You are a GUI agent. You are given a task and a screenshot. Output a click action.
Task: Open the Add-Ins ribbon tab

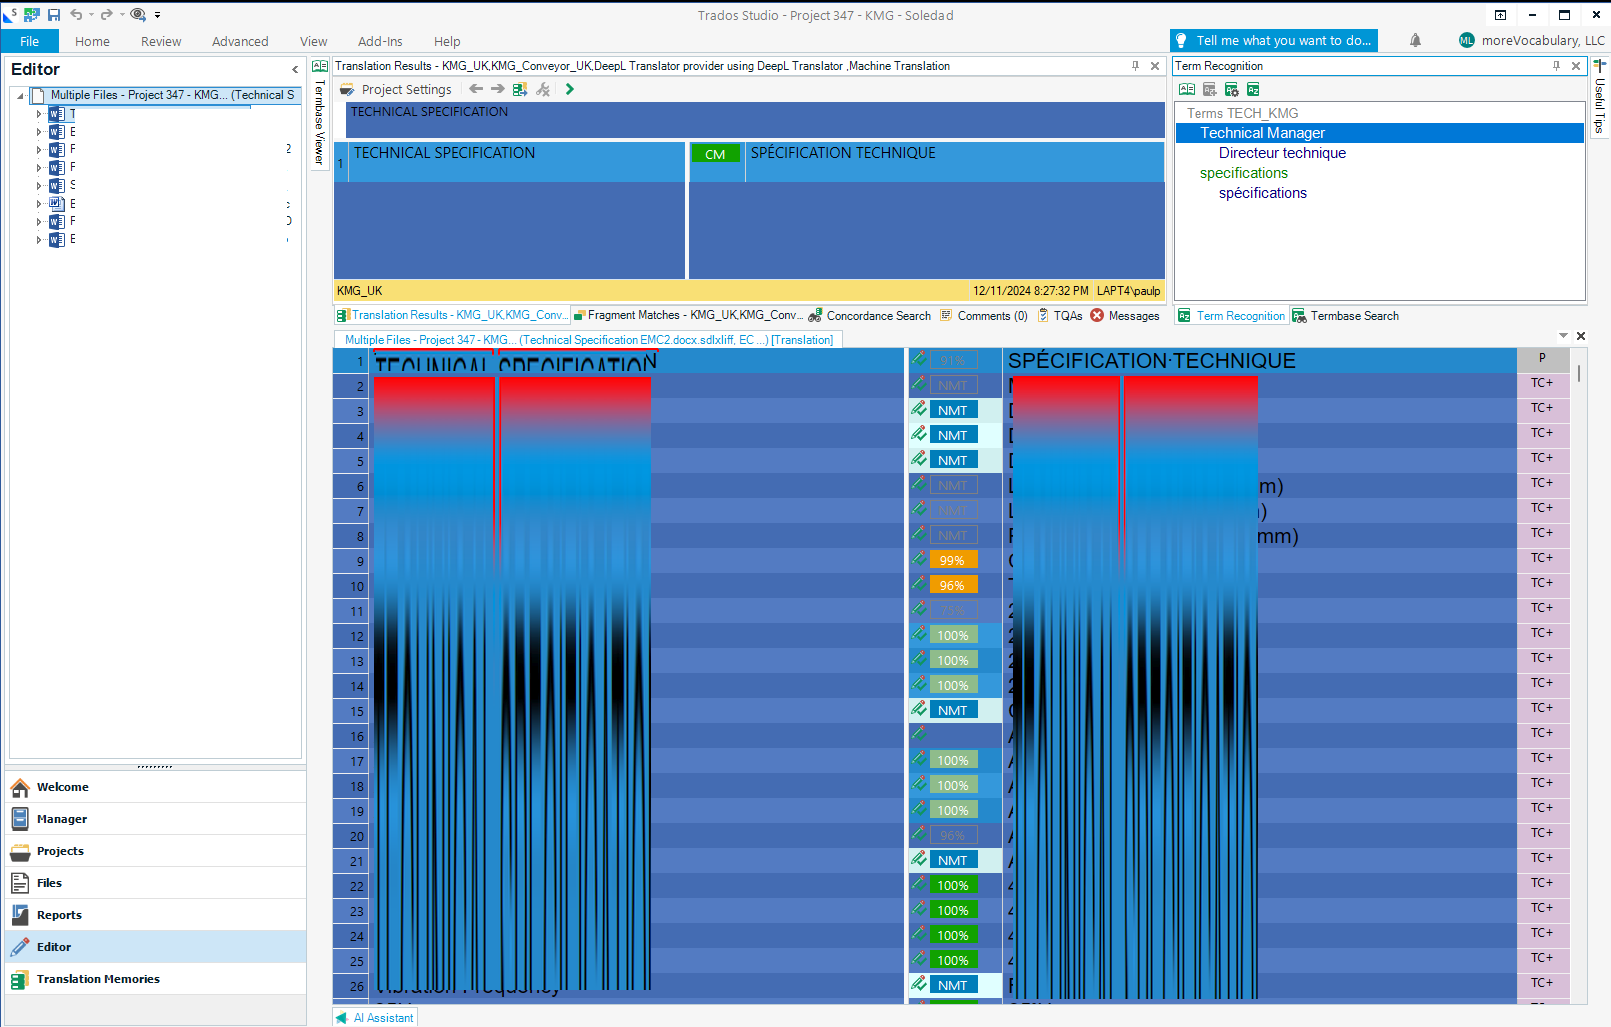pos(380,41)
